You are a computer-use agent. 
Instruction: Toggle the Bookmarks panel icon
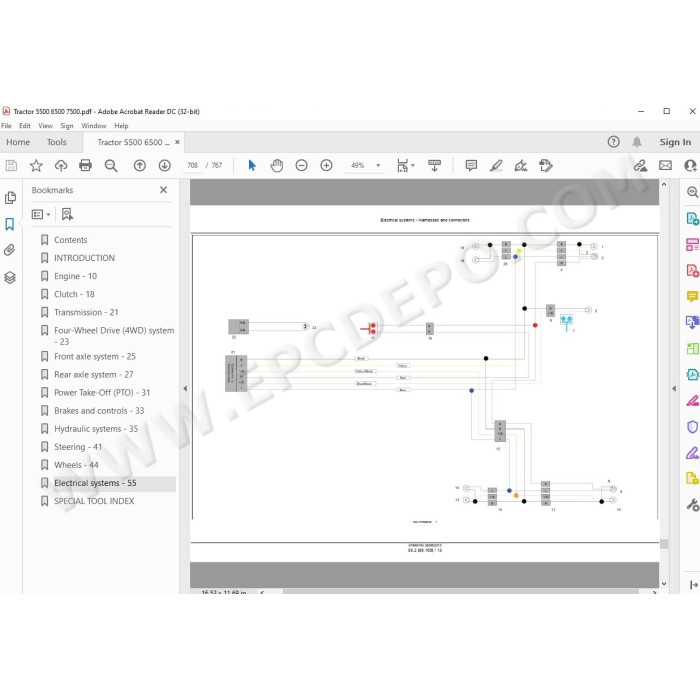coord(9,224)
